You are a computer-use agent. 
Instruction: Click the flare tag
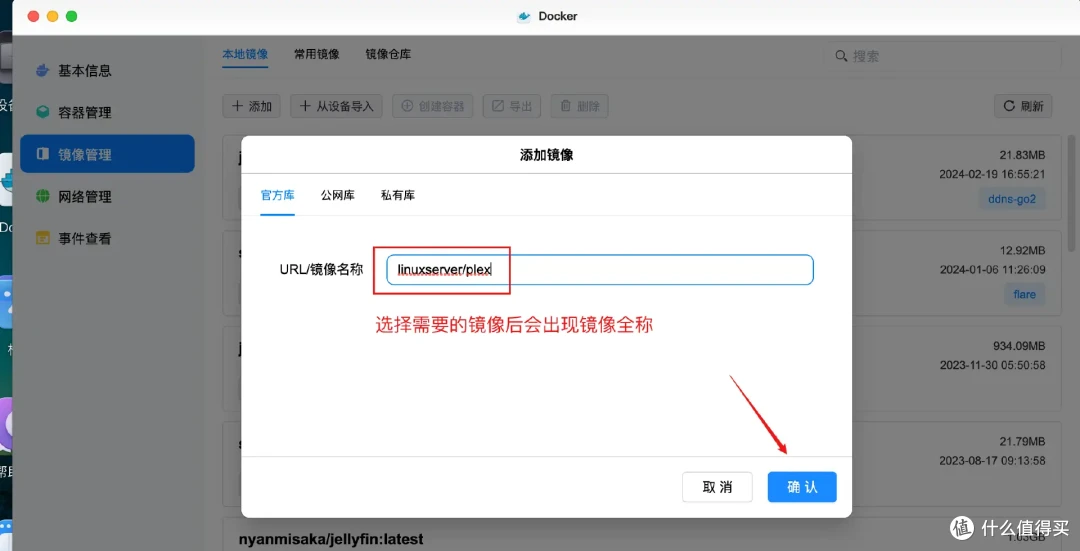point(1024,294)
